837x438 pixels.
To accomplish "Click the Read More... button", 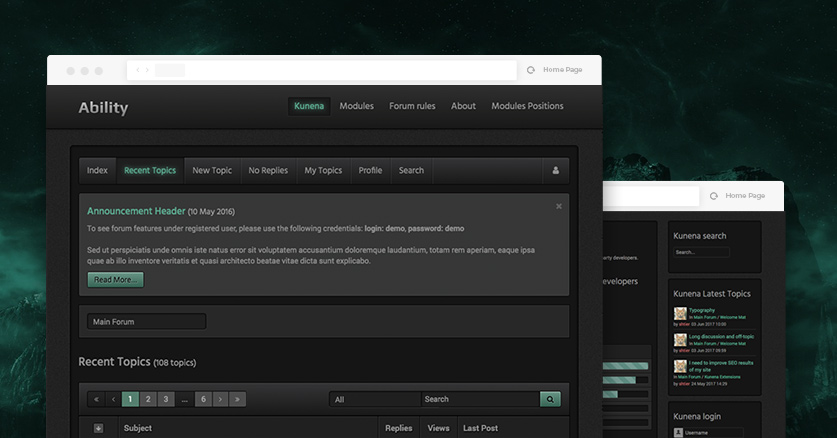I will click(115, 280).
